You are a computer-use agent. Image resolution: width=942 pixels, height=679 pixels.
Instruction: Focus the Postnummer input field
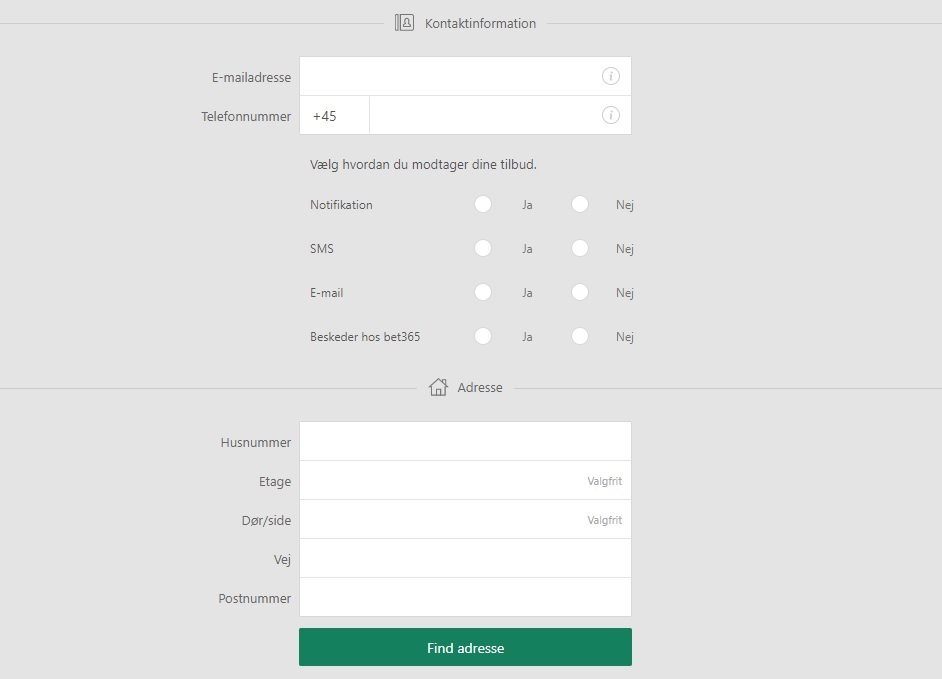[x=465, y=597]
